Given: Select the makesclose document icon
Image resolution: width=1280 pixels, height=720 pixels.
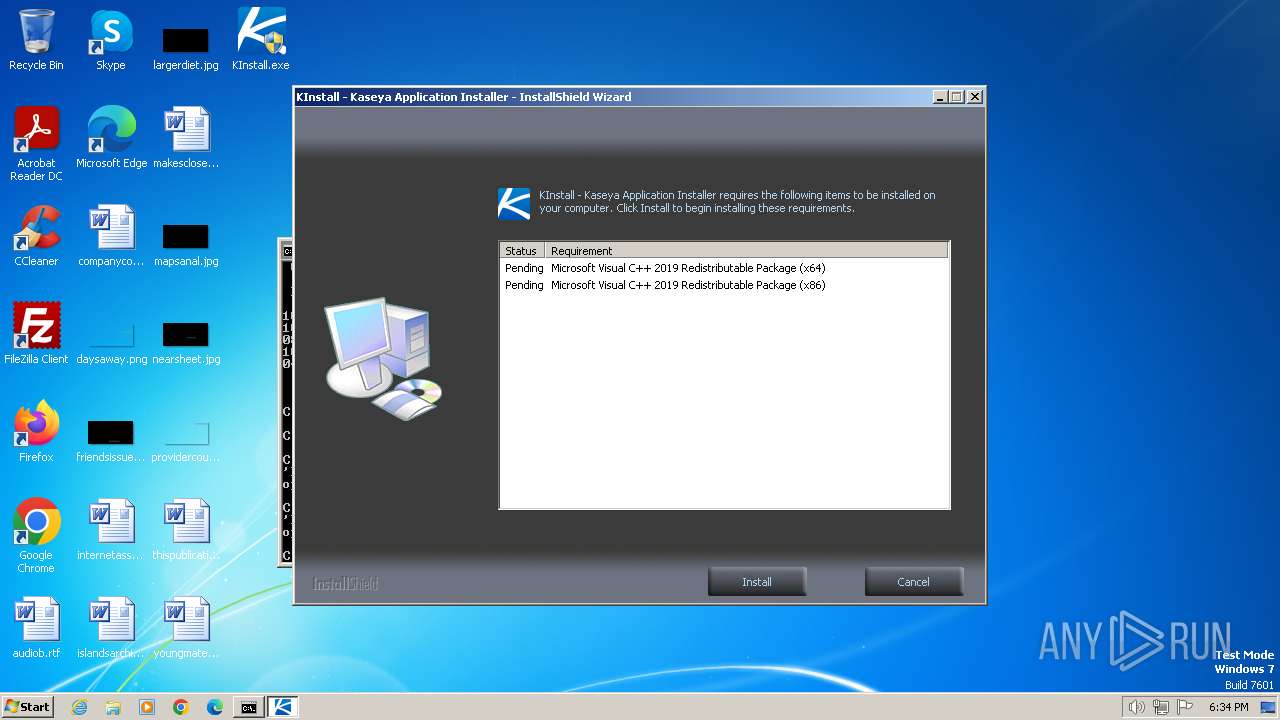Looking at the screenshot, I should pos(186,138).
